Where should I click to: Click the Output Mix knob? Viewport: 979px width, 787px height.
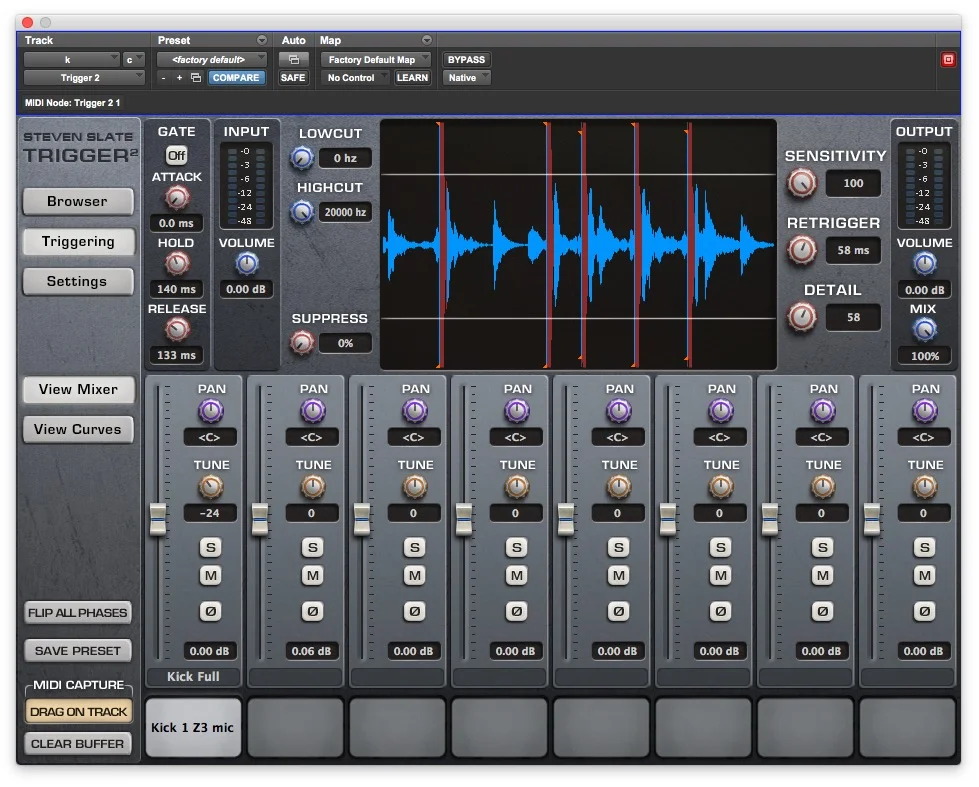click(925, 330)
